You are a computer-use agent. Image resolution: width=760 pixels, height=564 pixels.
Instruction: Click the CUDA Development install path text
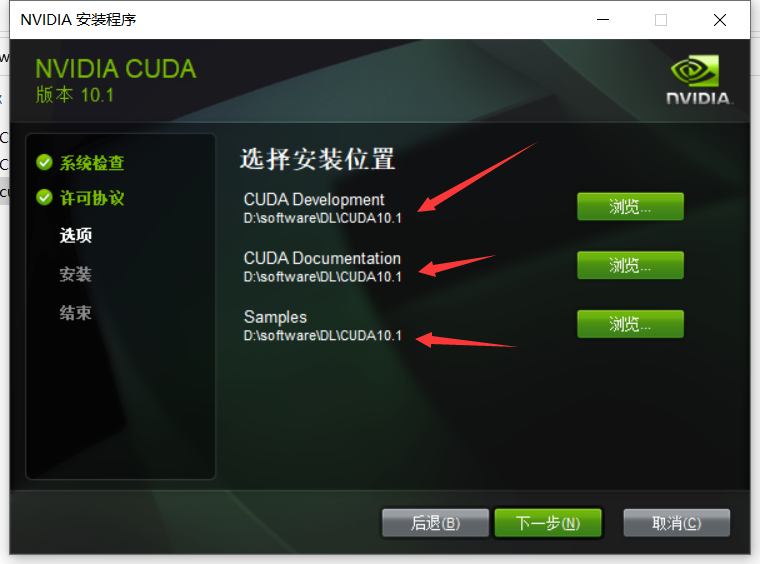[322, 219]
